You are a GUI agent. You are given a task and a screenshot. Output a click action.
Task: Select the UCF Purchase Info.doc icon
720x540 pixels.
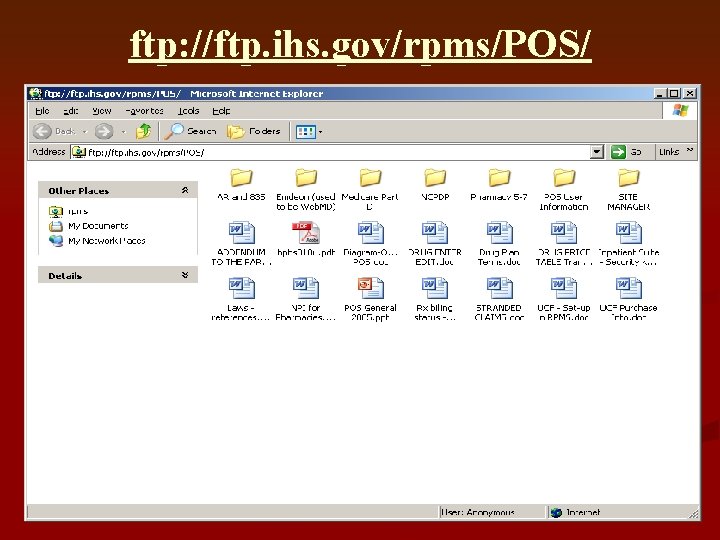click(x=628, y=288)
